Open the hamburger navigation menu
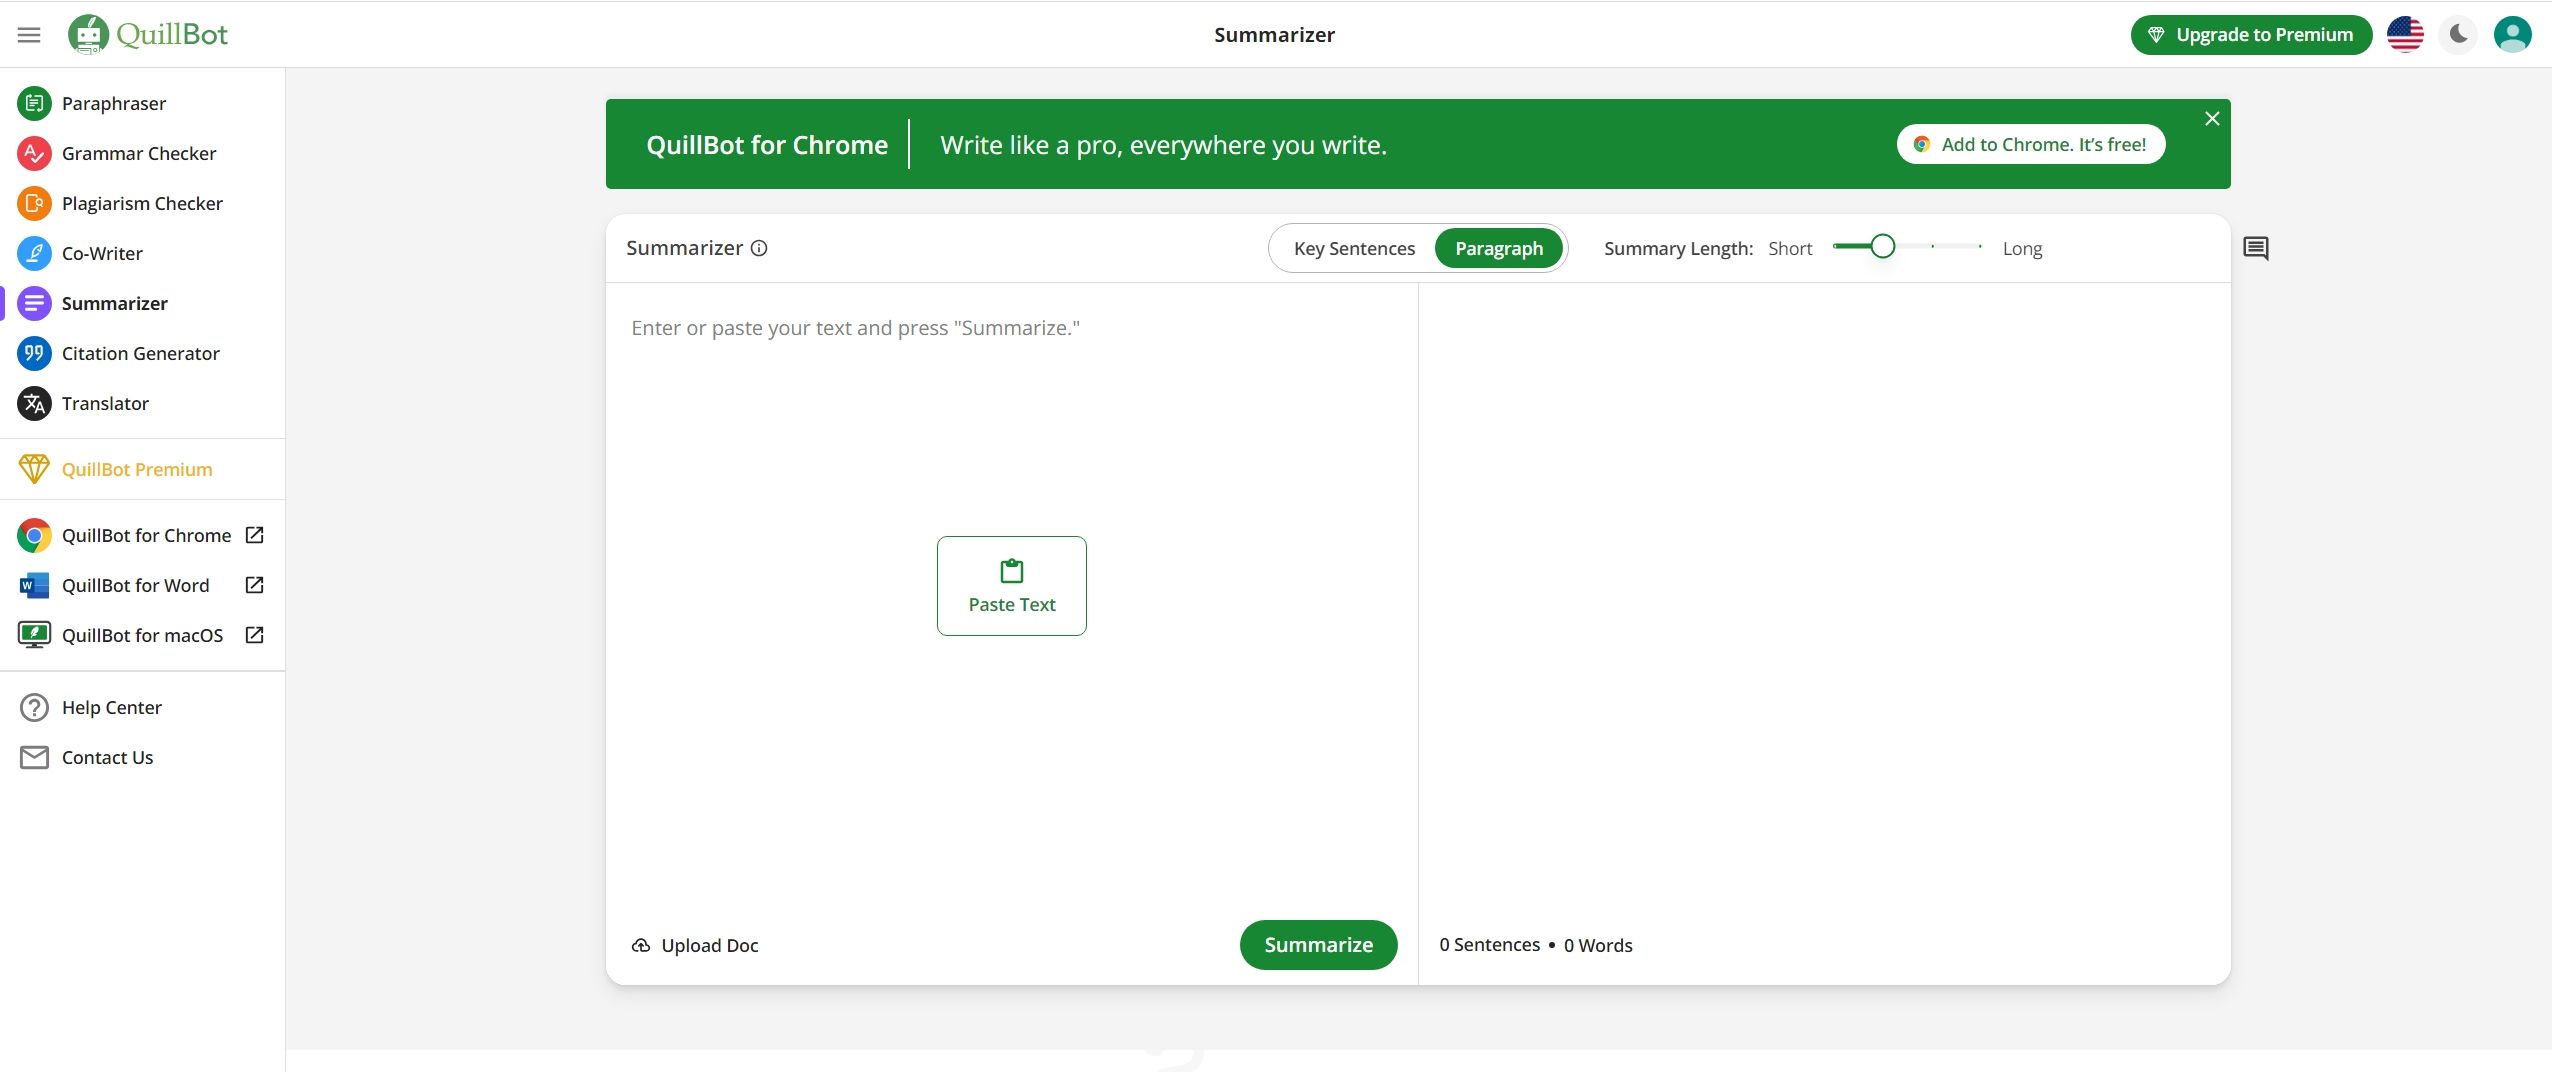 [x=29, y=35]
